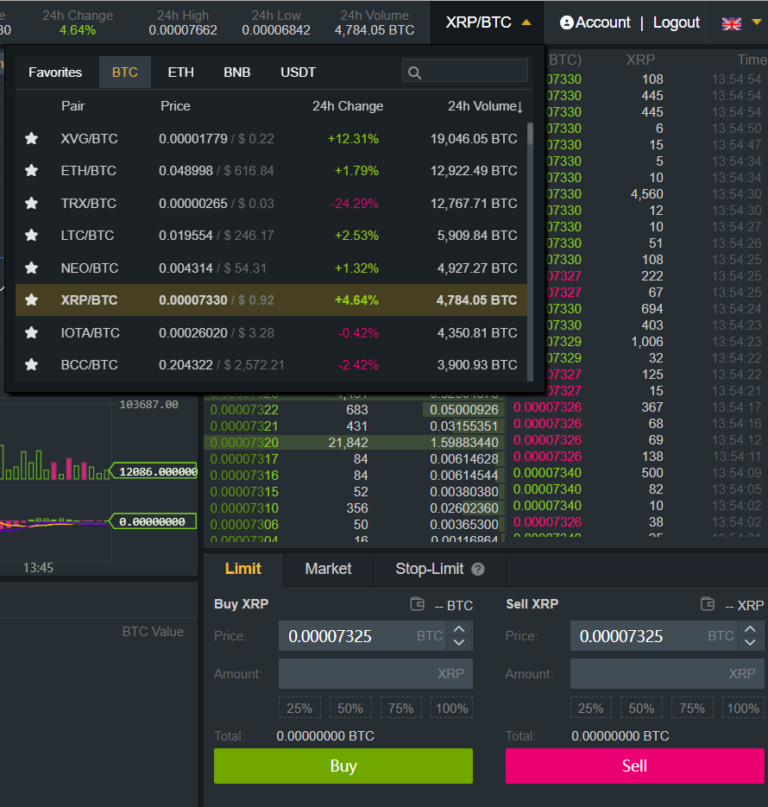Click order book bid price 0.00007310
This screenshot has width=768, height=807.
pyautogui.click(x=244, y=508)
